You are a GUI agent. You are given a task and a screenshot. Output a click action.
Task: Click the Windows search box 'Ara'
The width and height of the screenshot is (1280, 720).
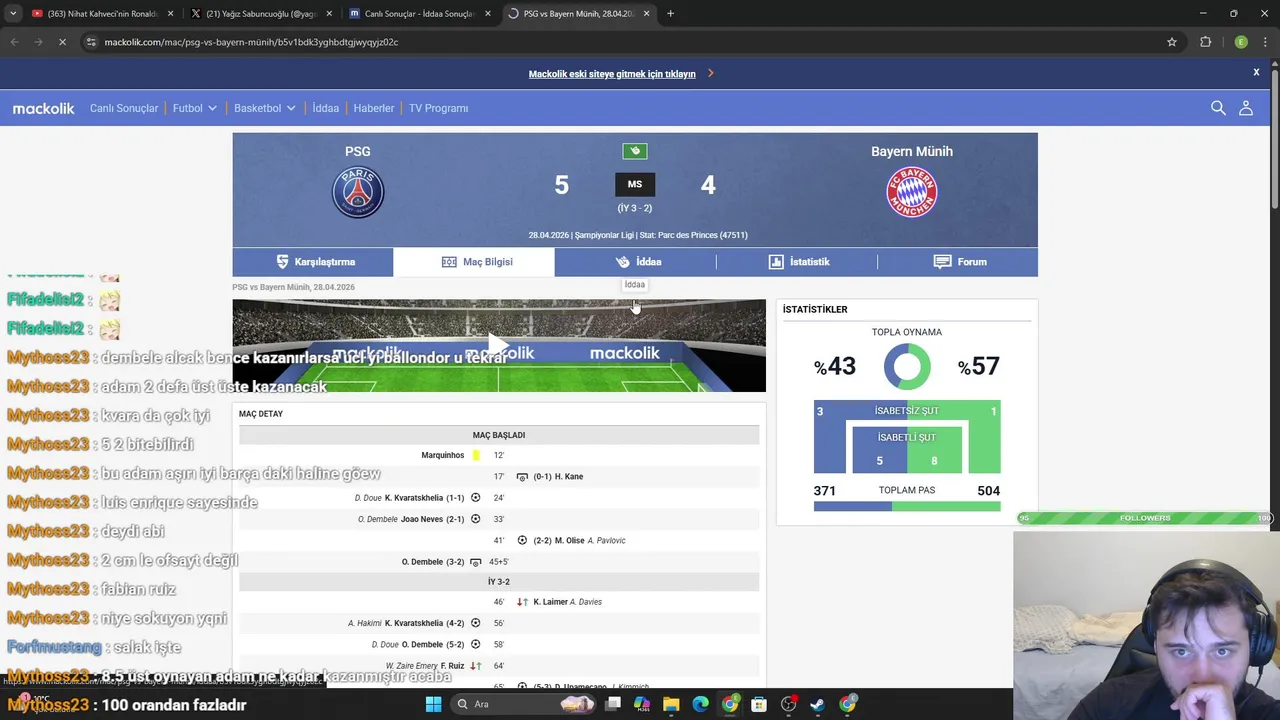(x=521, y=704)
